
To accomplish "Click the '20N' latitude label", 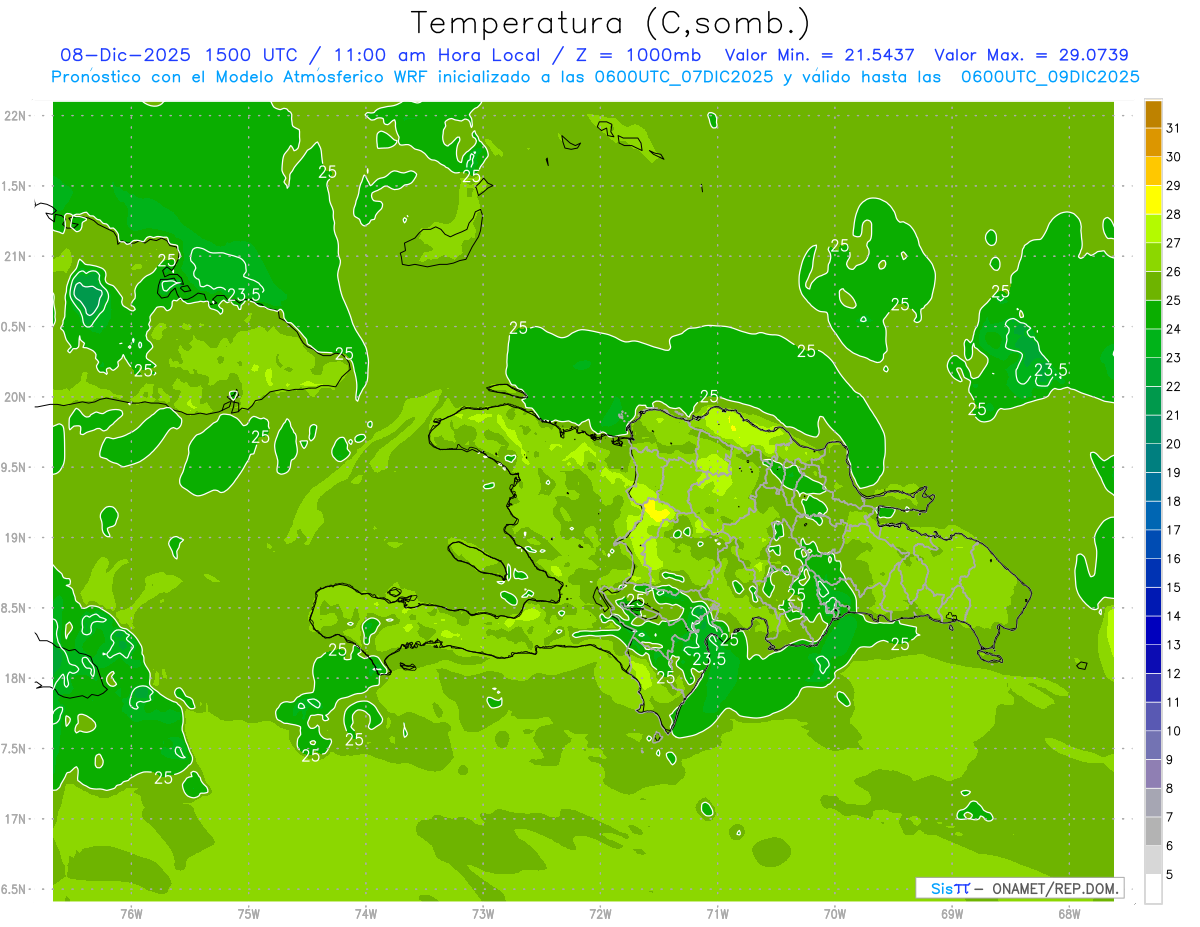I will [16, 397].
